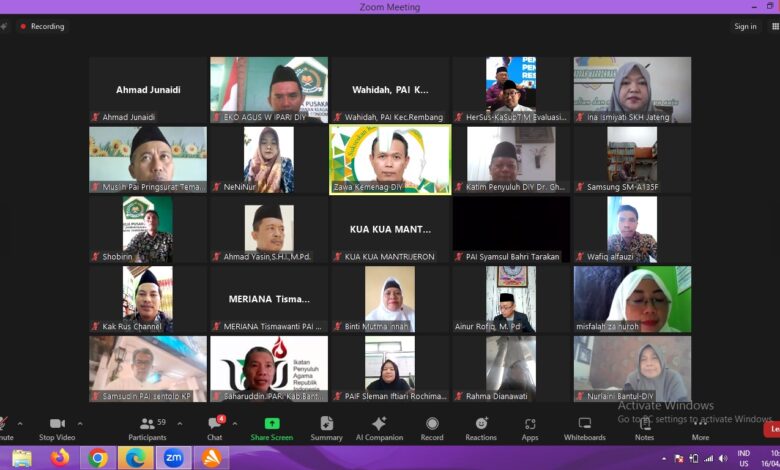This screenshot has height=470, width=780.
Task: Select Muslih Pai Pringsurat video tile
Action: point(148,160)
